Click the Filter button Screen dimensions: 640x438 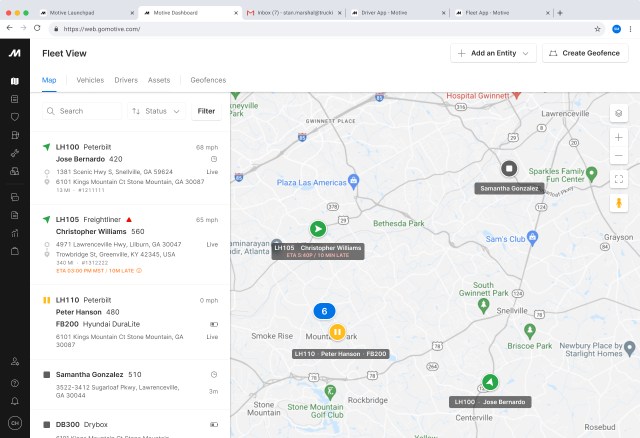click(206, 111)
